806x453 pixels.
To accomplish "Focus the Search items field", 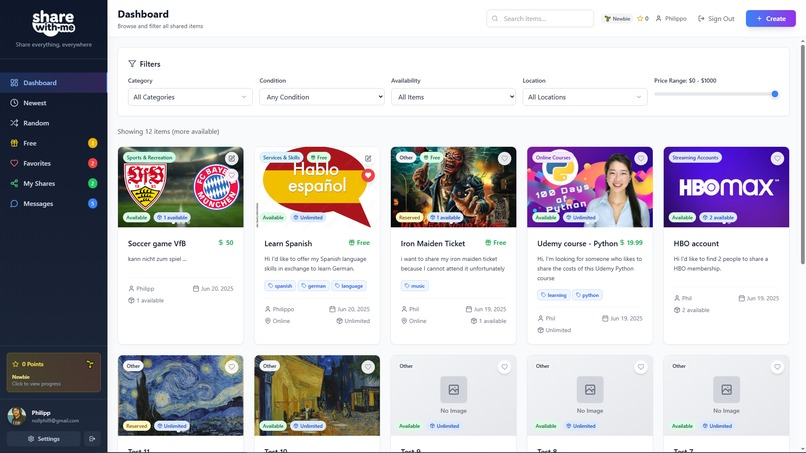I will click(x=540, y=19).
